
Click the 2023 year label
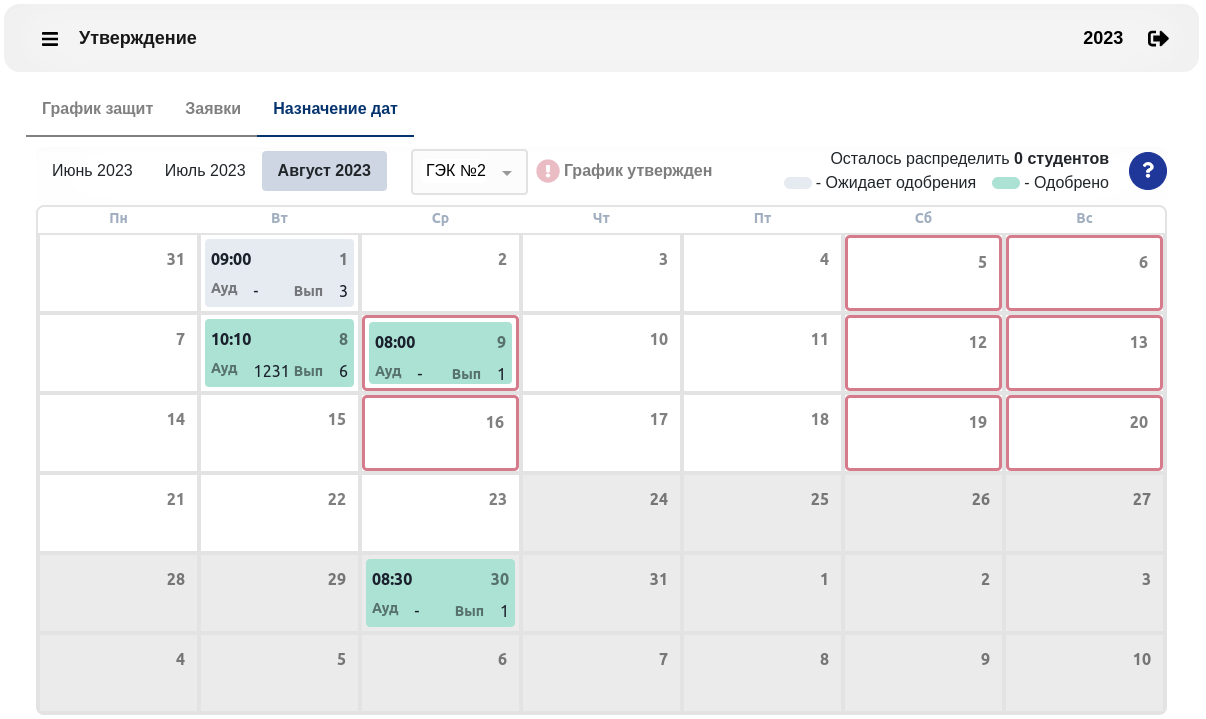click(1103, 39)
